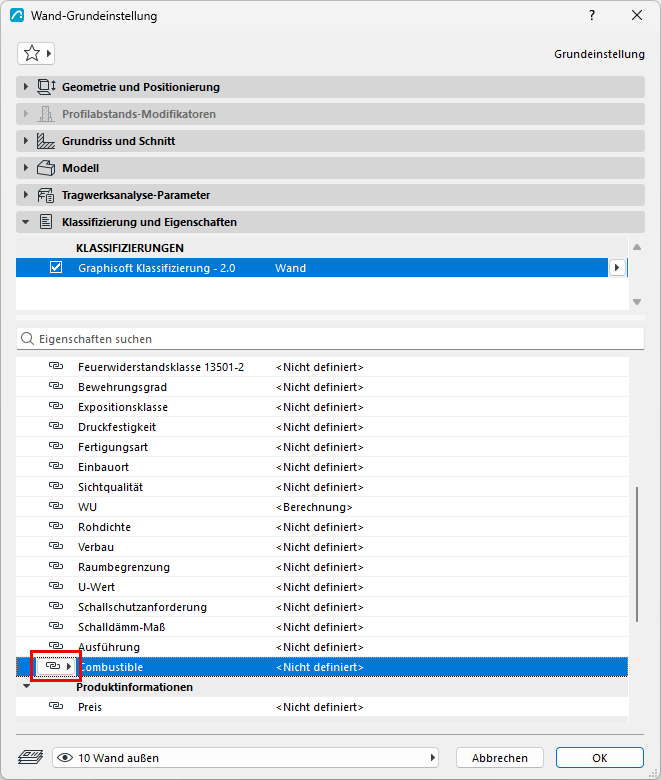Select the Schallschutzanforderung property label
Viewport: 661px width, 780px height.
coord(142,607)
